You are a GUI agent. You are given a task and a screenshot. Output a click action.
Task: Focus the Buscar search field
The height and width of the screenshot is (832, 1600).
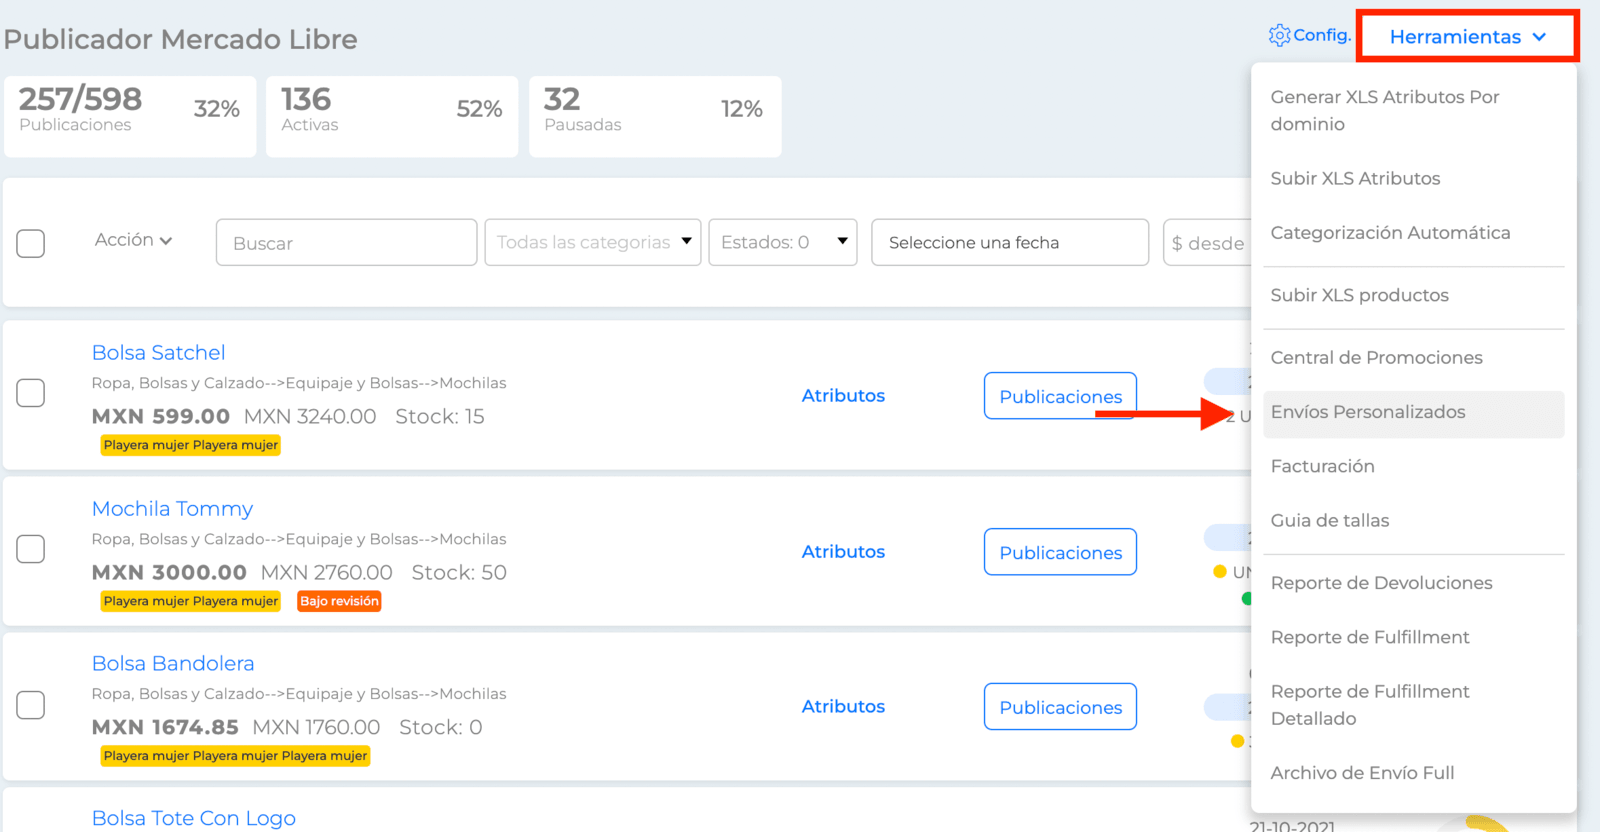point(346,242)
